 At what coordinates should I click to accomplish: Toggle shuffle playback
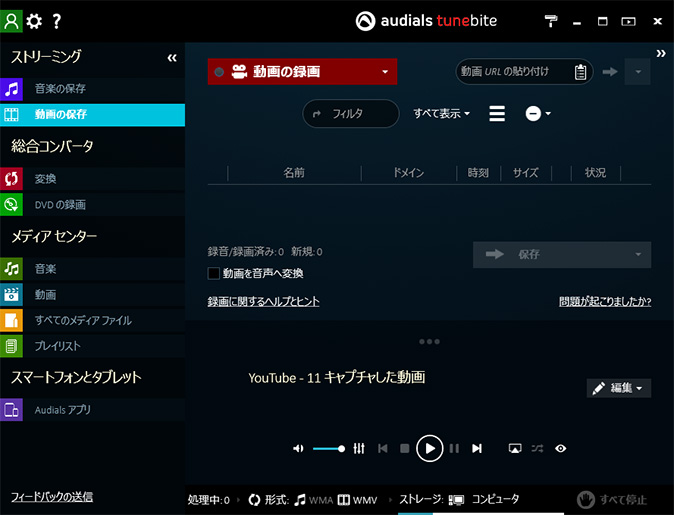(x=537, y=448)
